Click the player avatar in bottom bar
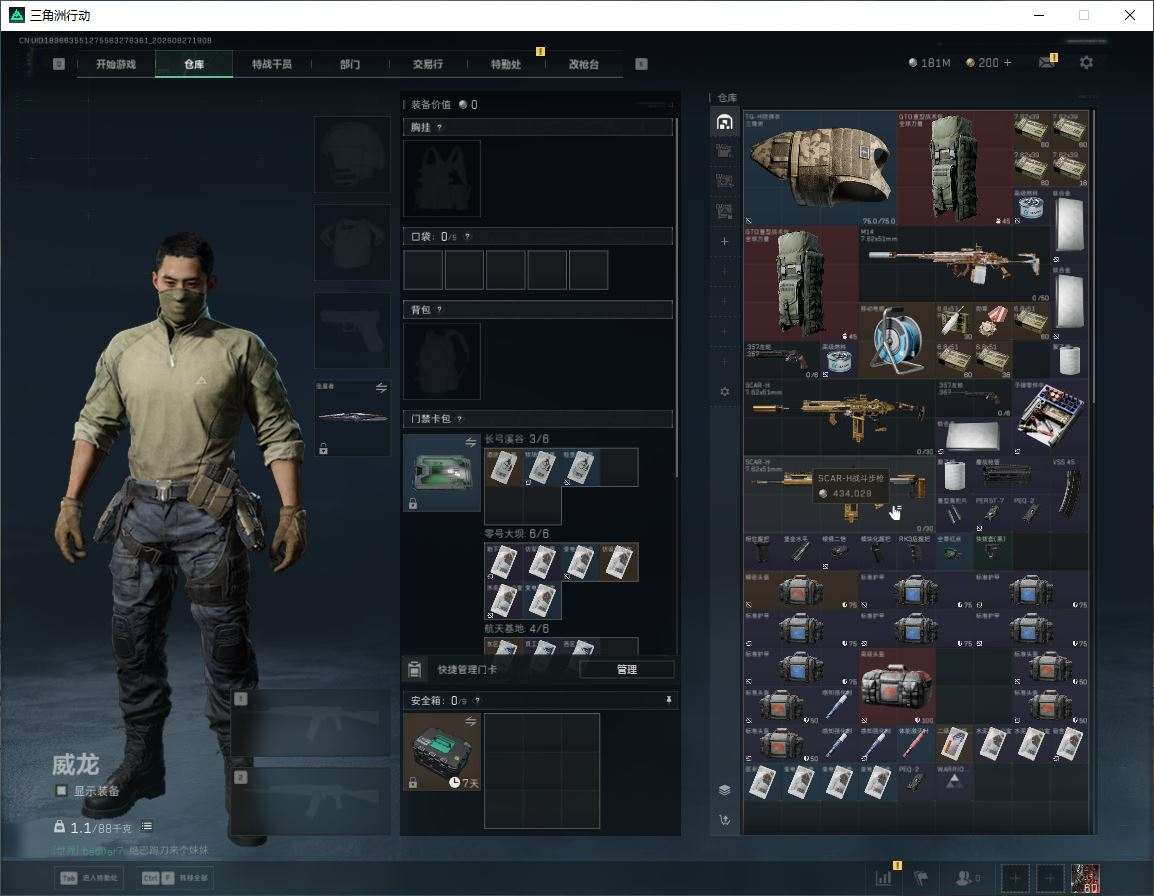 tap(1085, 878)
